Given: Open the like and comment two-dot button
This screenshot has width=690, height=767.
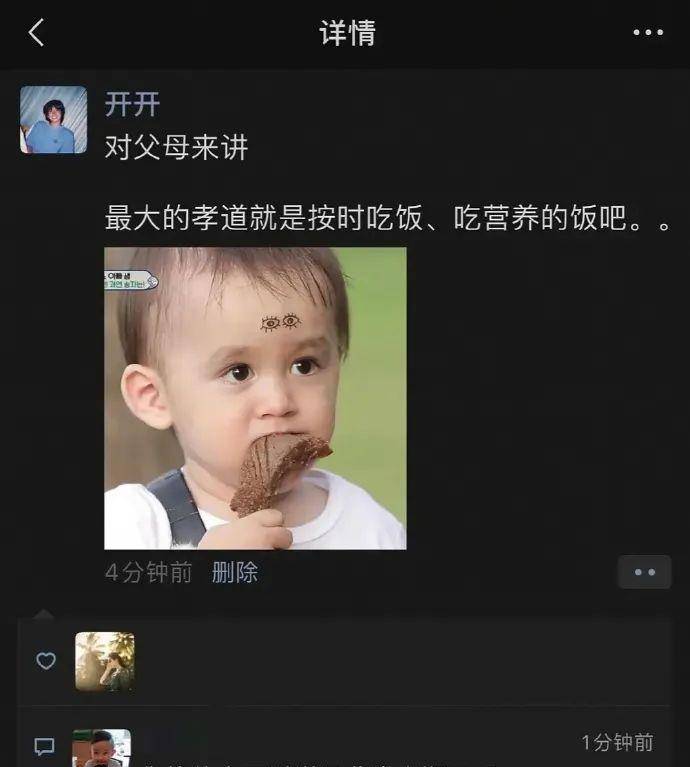Looking at the screenshot, I should (x=645, y=572).
